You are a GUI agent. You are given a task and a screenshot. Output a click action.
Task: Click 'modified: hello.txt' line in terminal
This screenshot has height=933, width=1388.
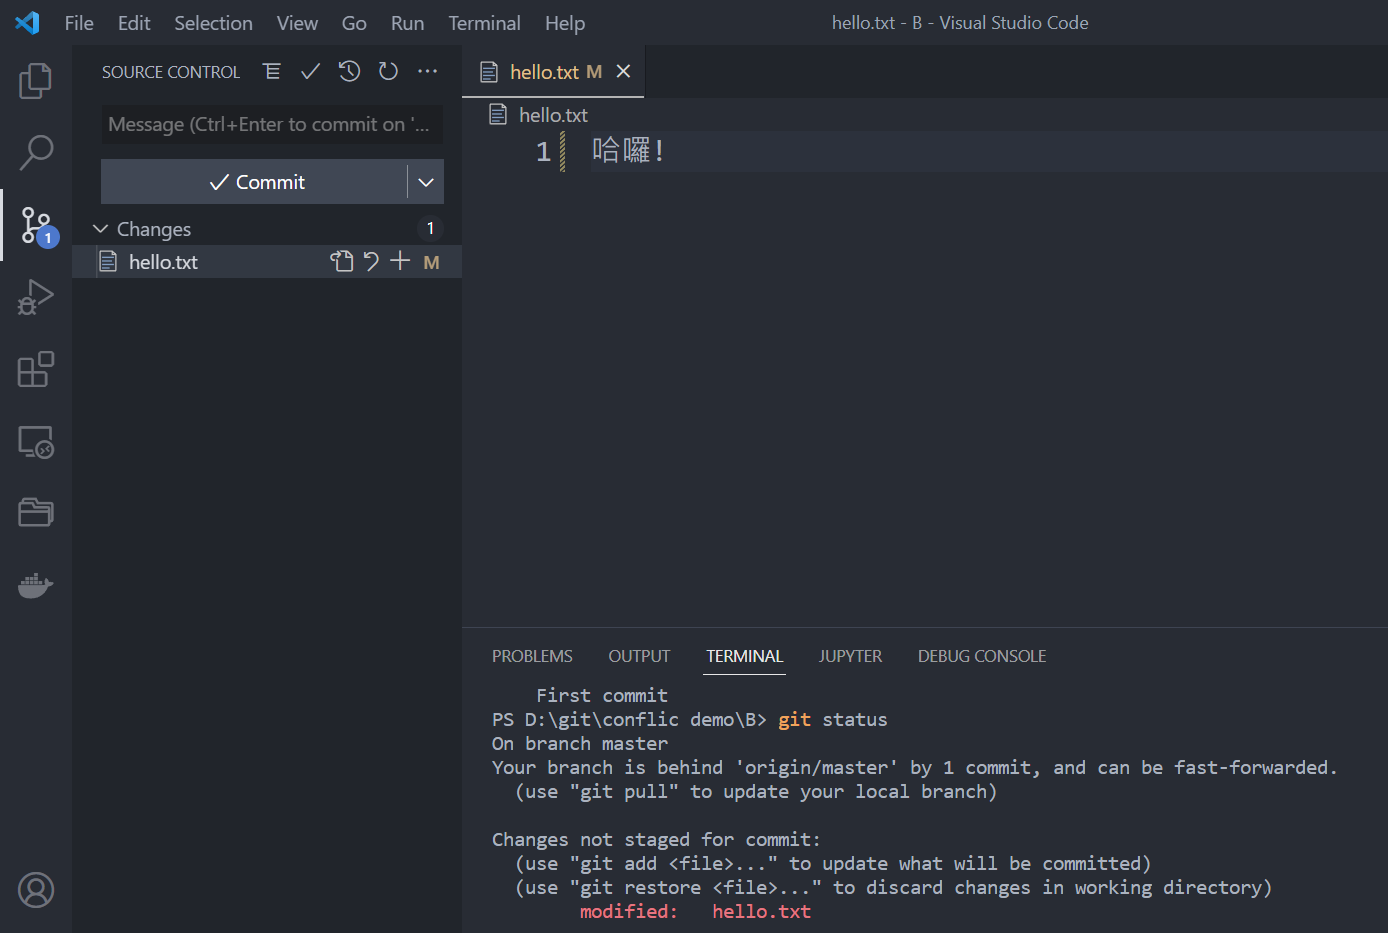[696, 911]
